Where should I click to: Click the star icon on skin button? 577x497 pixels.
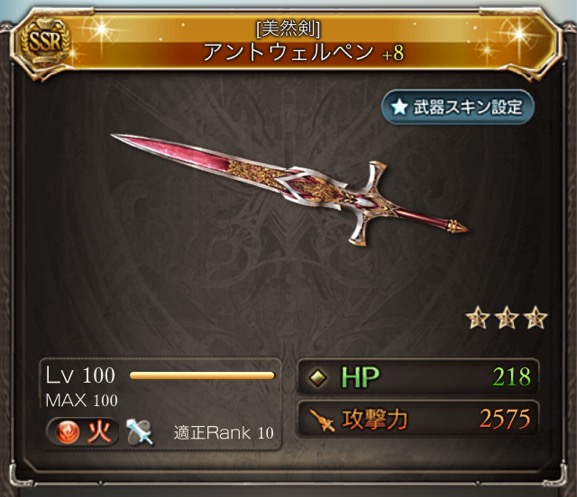point(400,107)
